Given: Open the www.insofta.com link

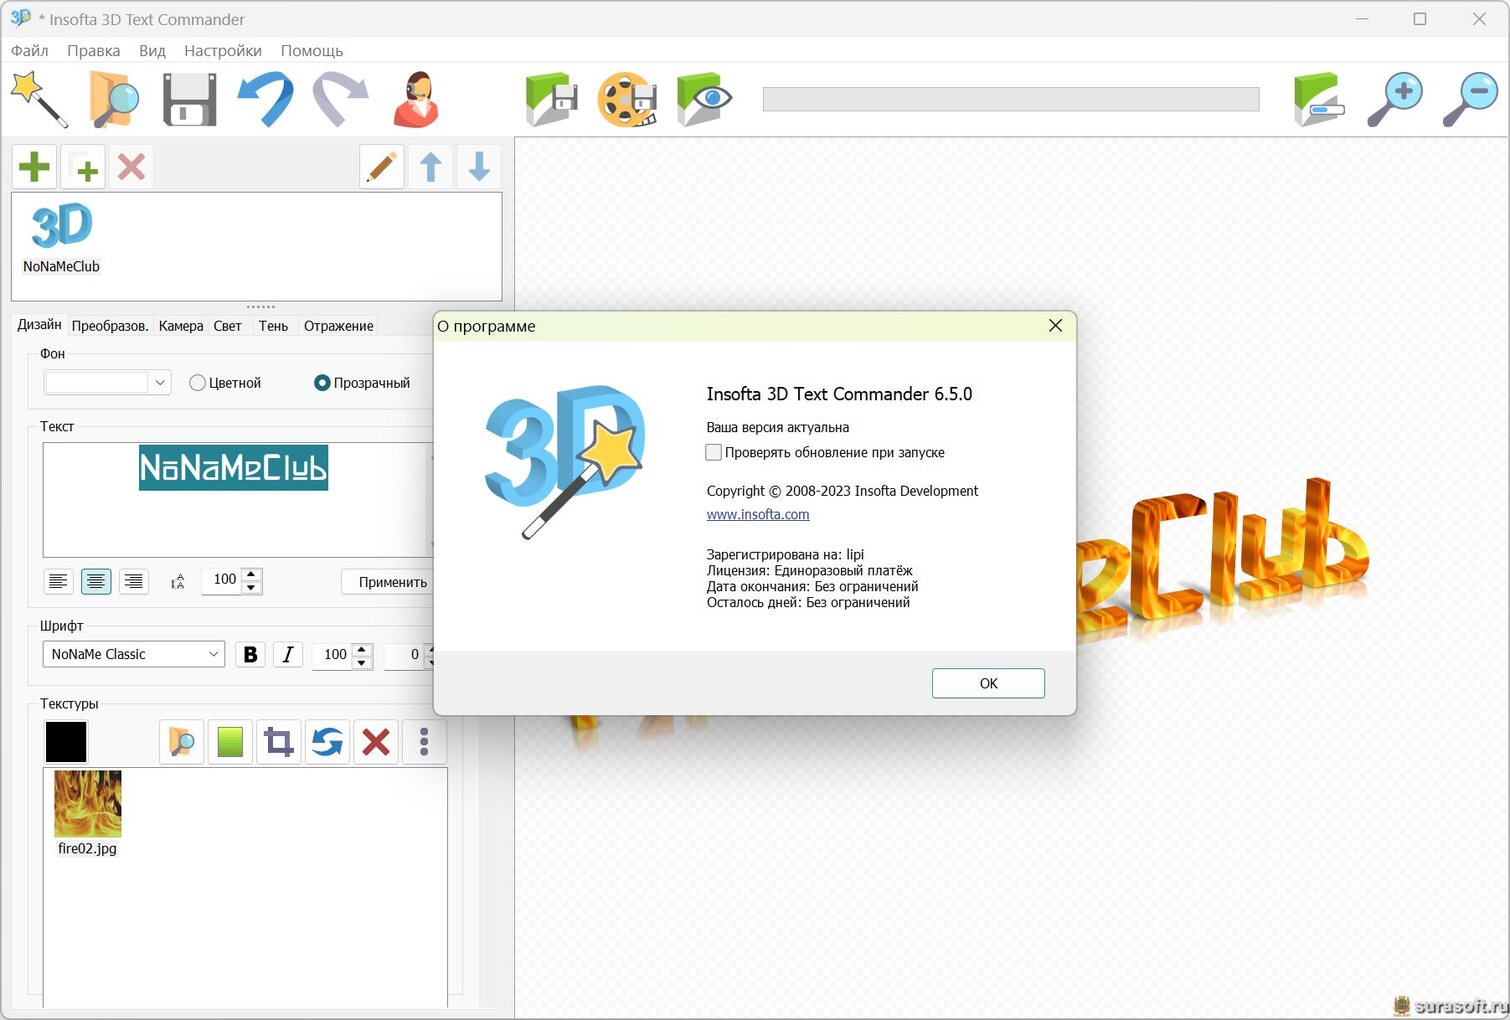Looking at the screenshot, I should (x=758, y=515).
